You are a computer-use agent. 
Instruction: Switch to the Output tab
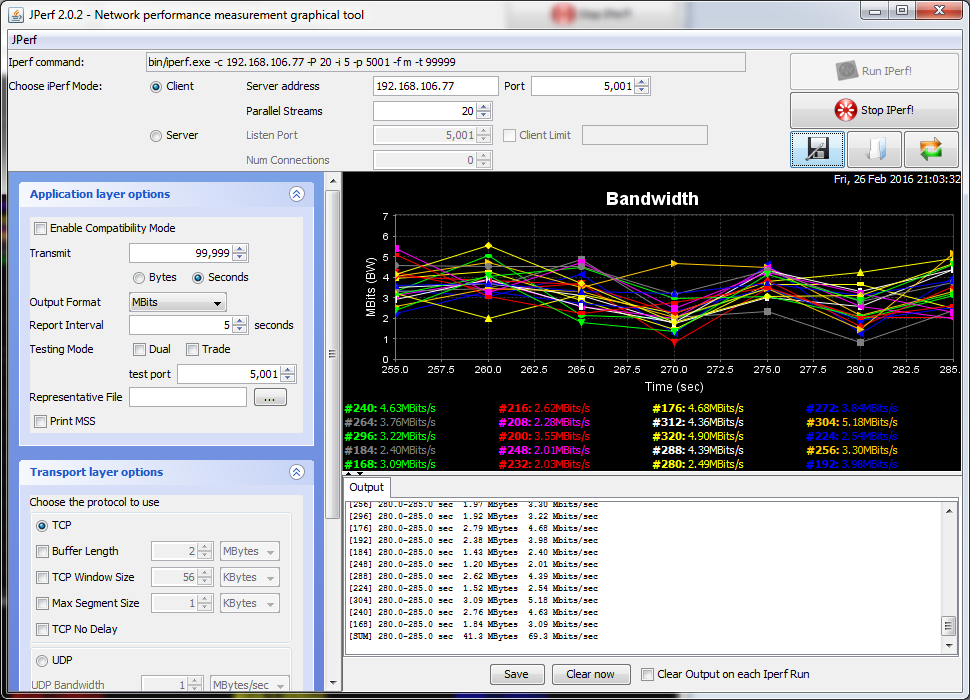(x=365, y=487)
